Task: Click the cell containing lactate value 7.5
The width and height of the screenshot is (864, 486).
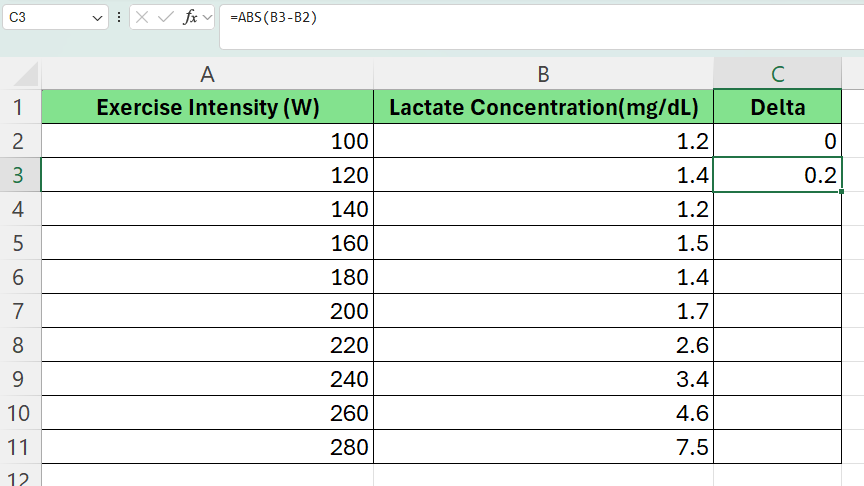Action: (543, 447)
